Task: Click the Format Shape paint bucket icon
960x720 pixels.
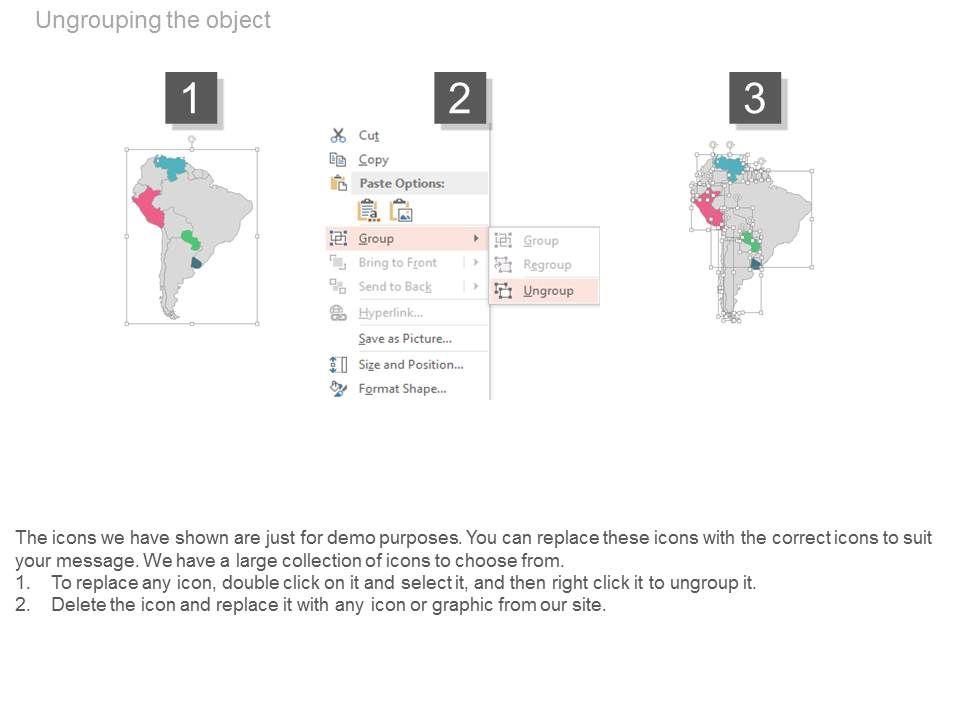Action: [338, 388]
